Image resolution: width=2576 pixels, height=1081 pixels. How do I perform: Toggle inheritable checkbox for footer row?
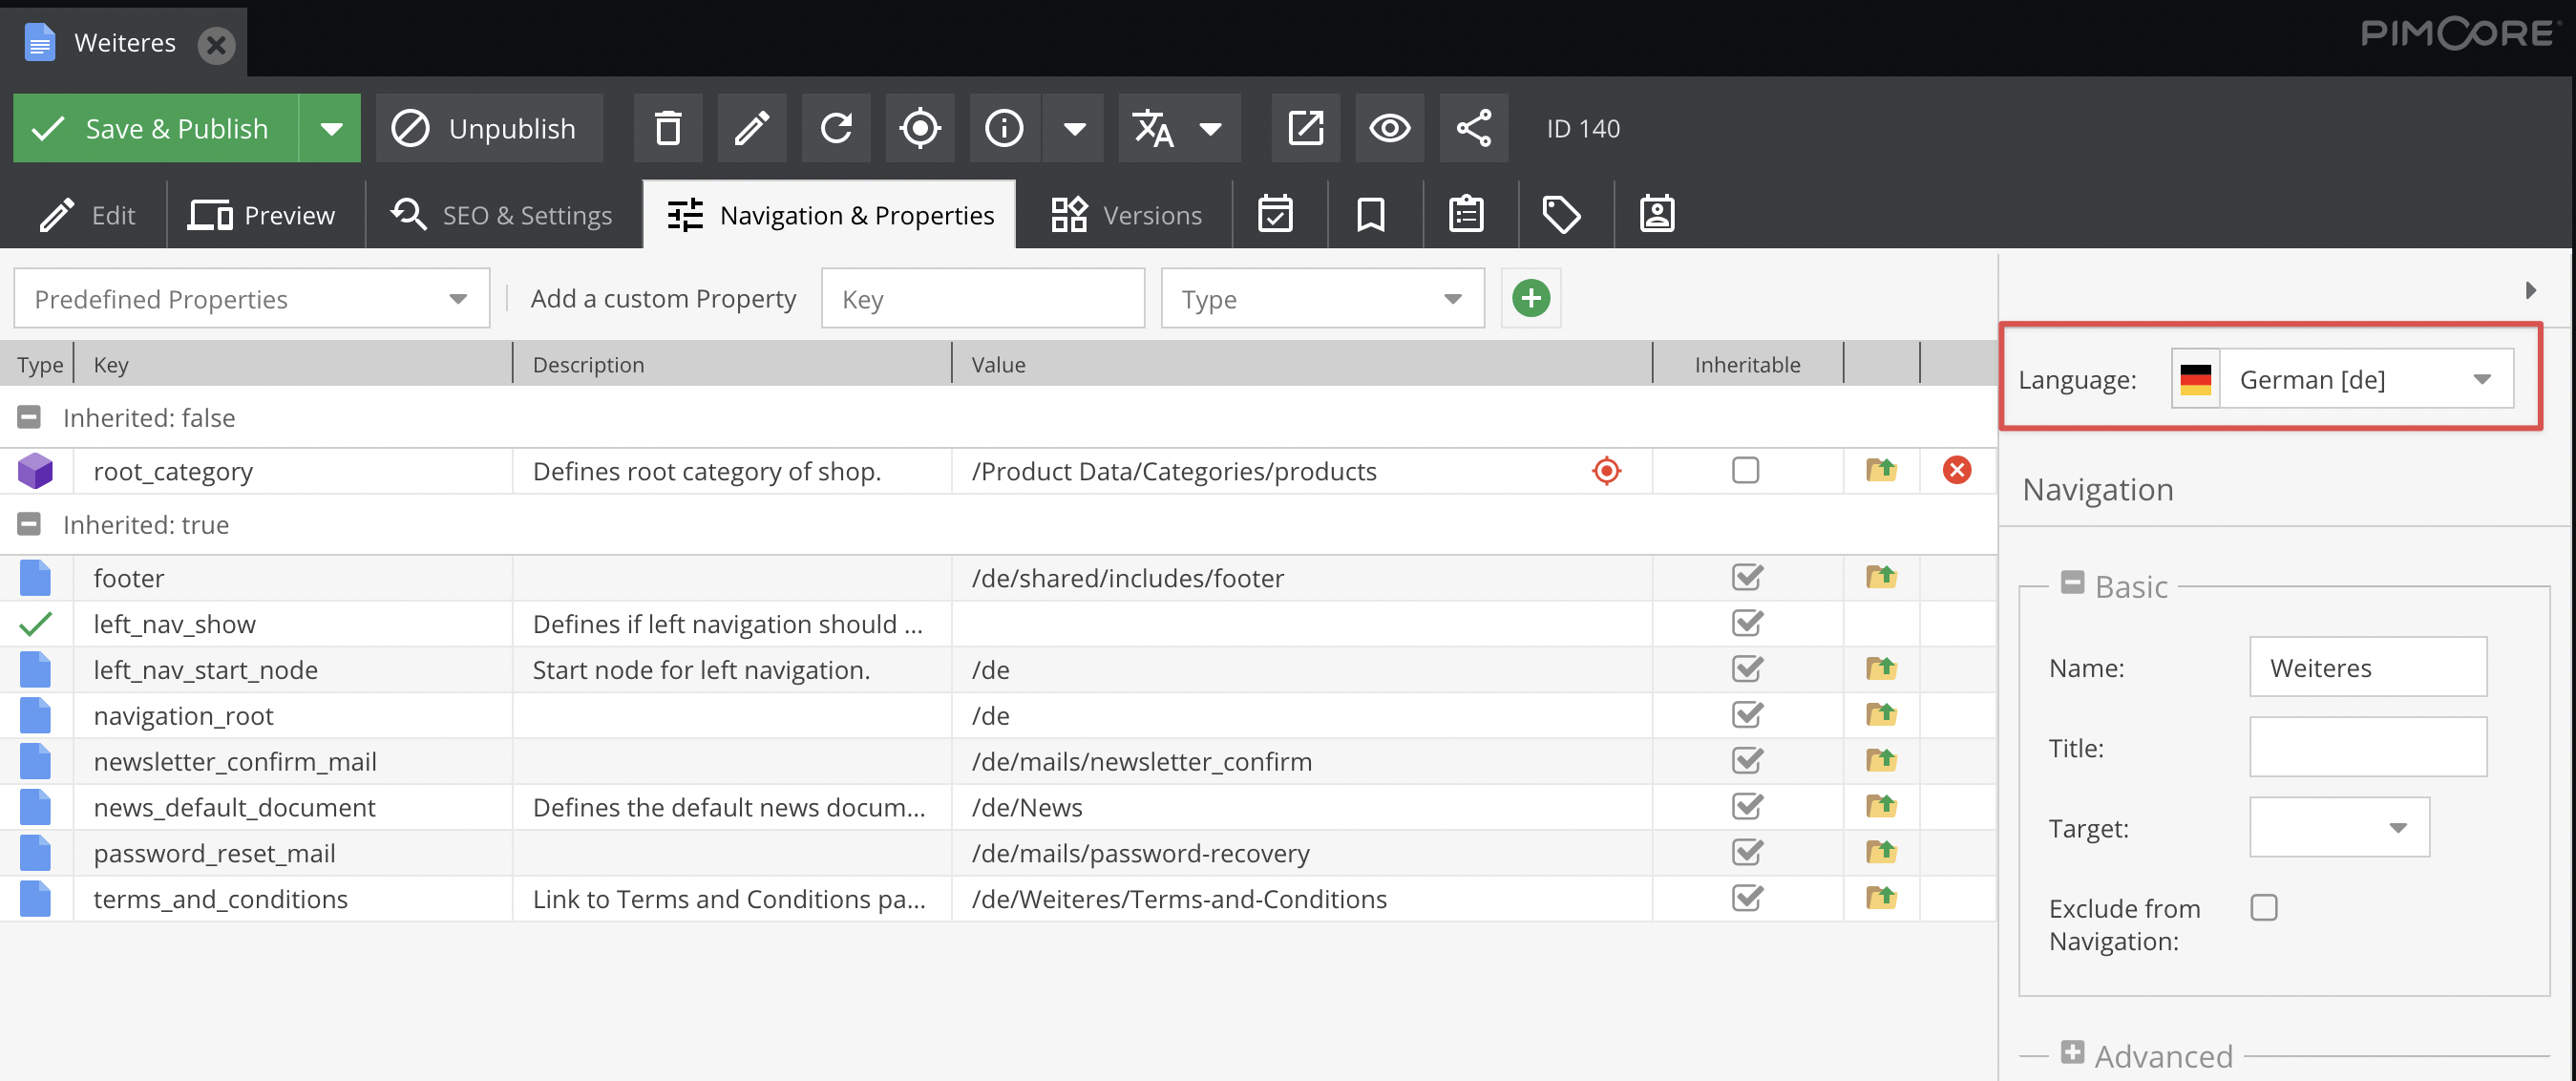tap(1746, 577)
